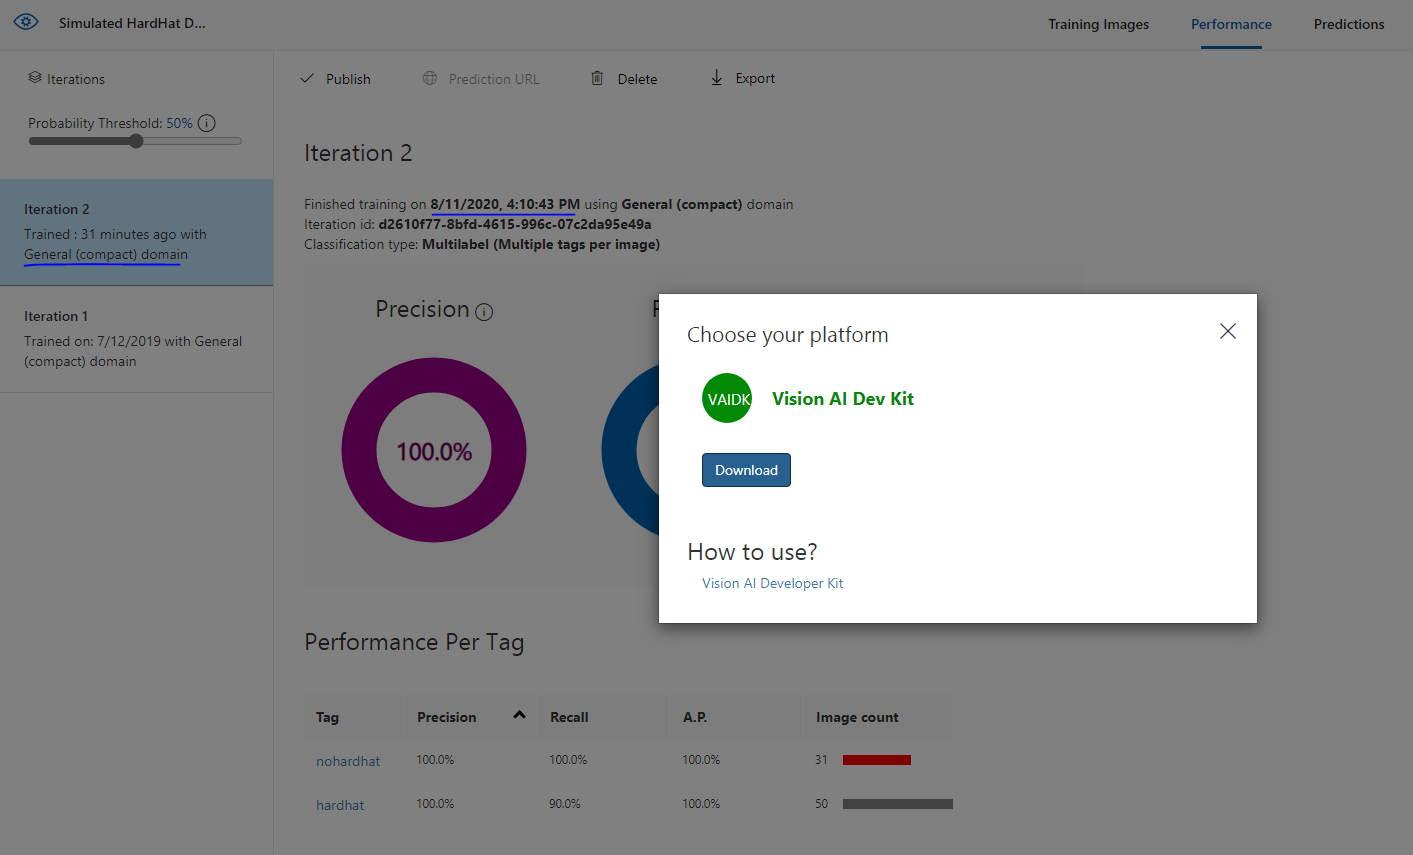Viewport: 1413px width, 855px height.
Task: Click the Precision chart info icon
Action: point(484,312)
